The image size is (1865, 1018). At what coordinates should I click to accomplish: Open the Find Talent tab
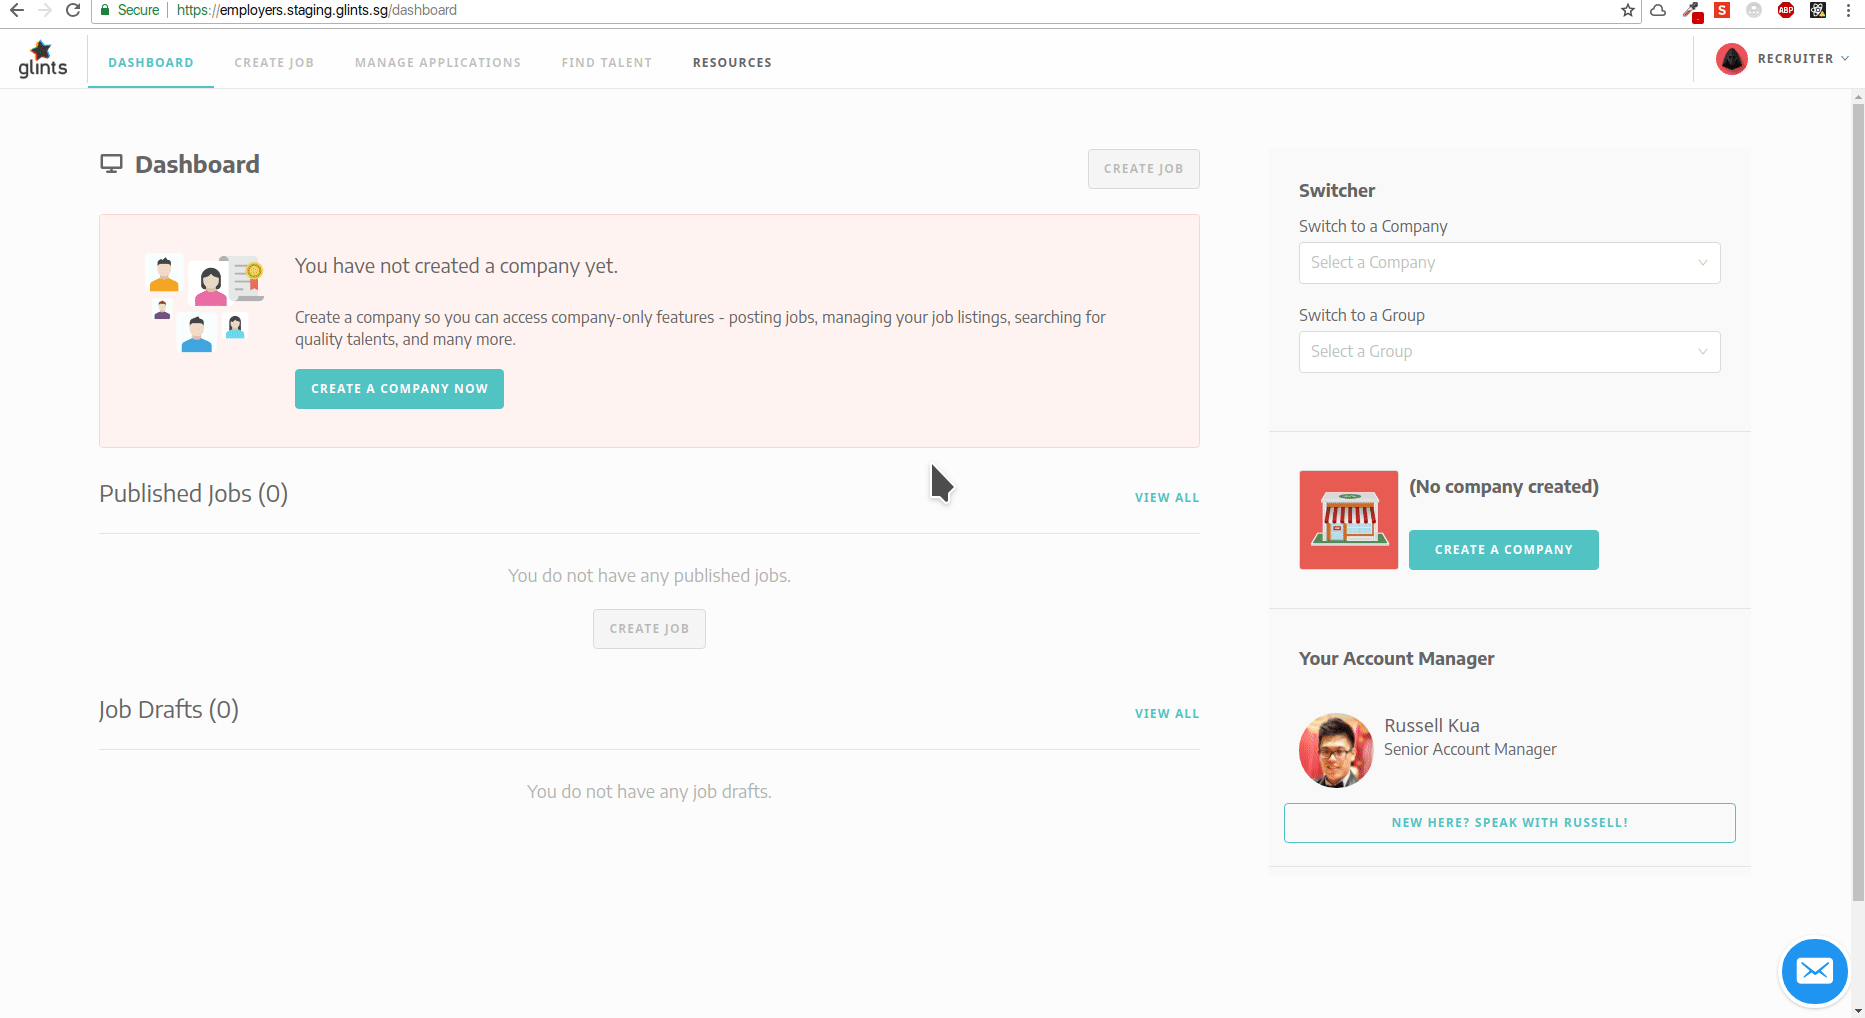pyautogui.click(x=606, y=62)
